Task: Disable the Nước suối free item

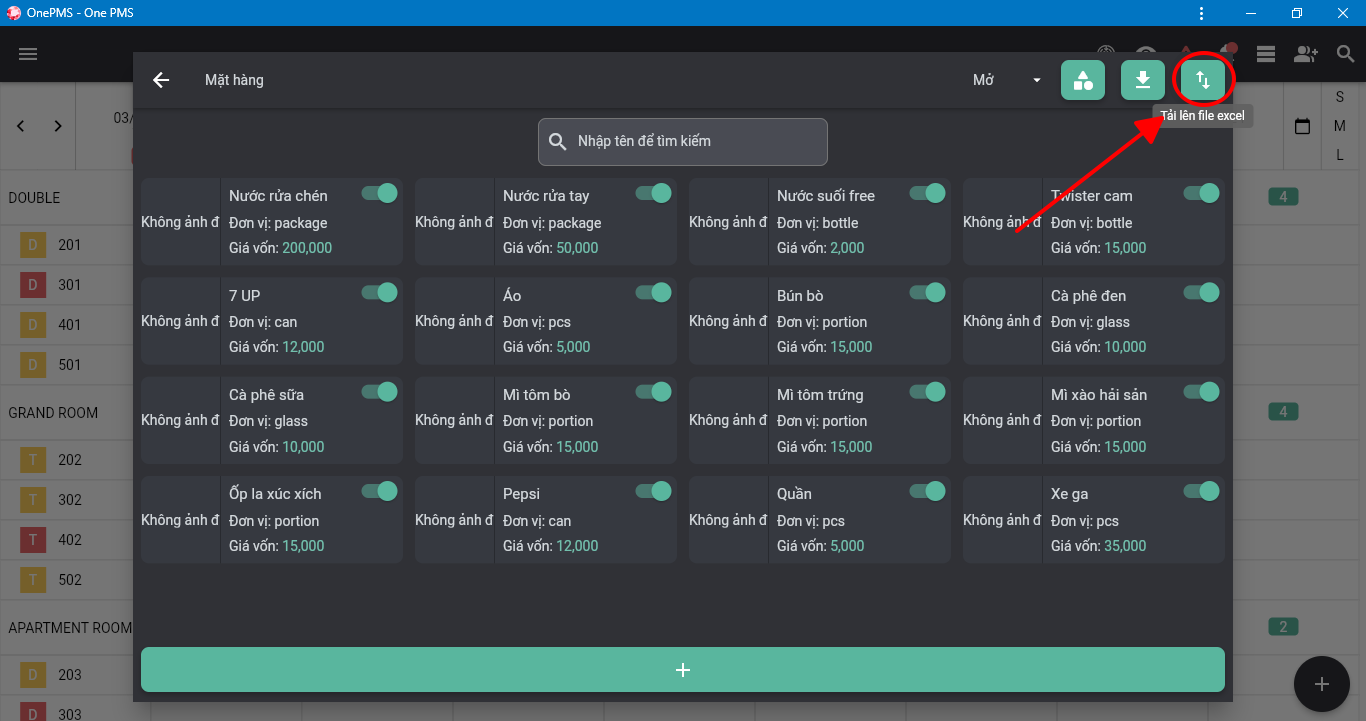Action: click(x=928, y=193)
